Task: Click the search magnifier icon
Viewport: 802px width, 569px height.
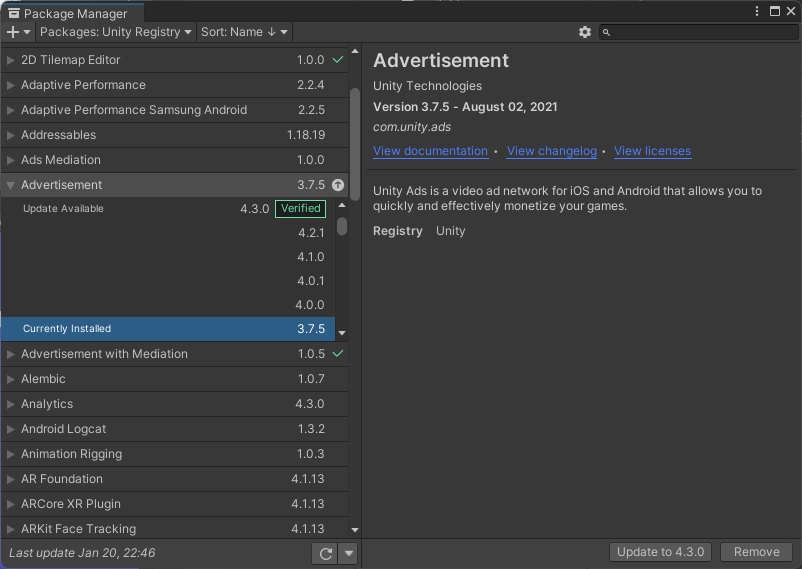Action: (606, 32)
